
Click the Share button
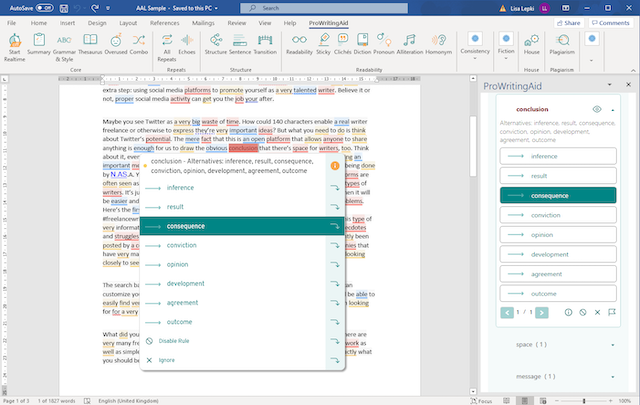coord(569,23)
